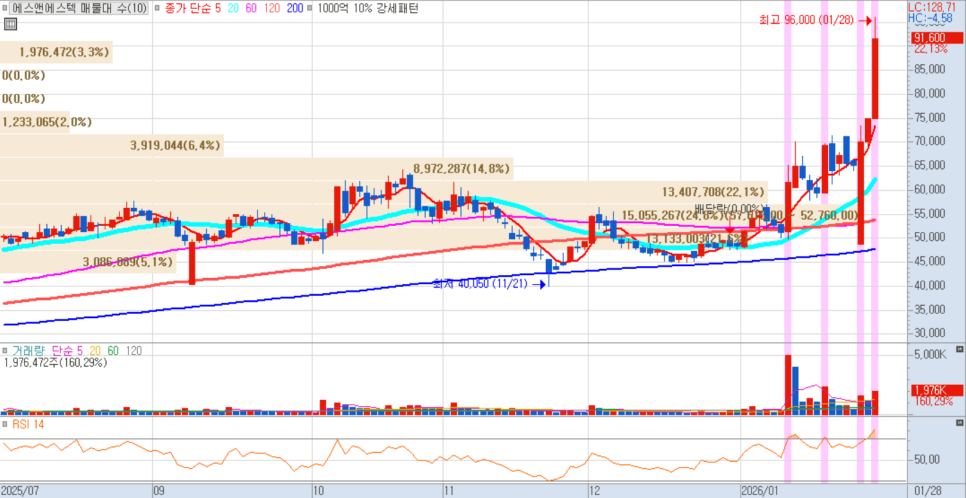
Task: Click the 5,000K volume axis label
Action: [x=929, y=355]
